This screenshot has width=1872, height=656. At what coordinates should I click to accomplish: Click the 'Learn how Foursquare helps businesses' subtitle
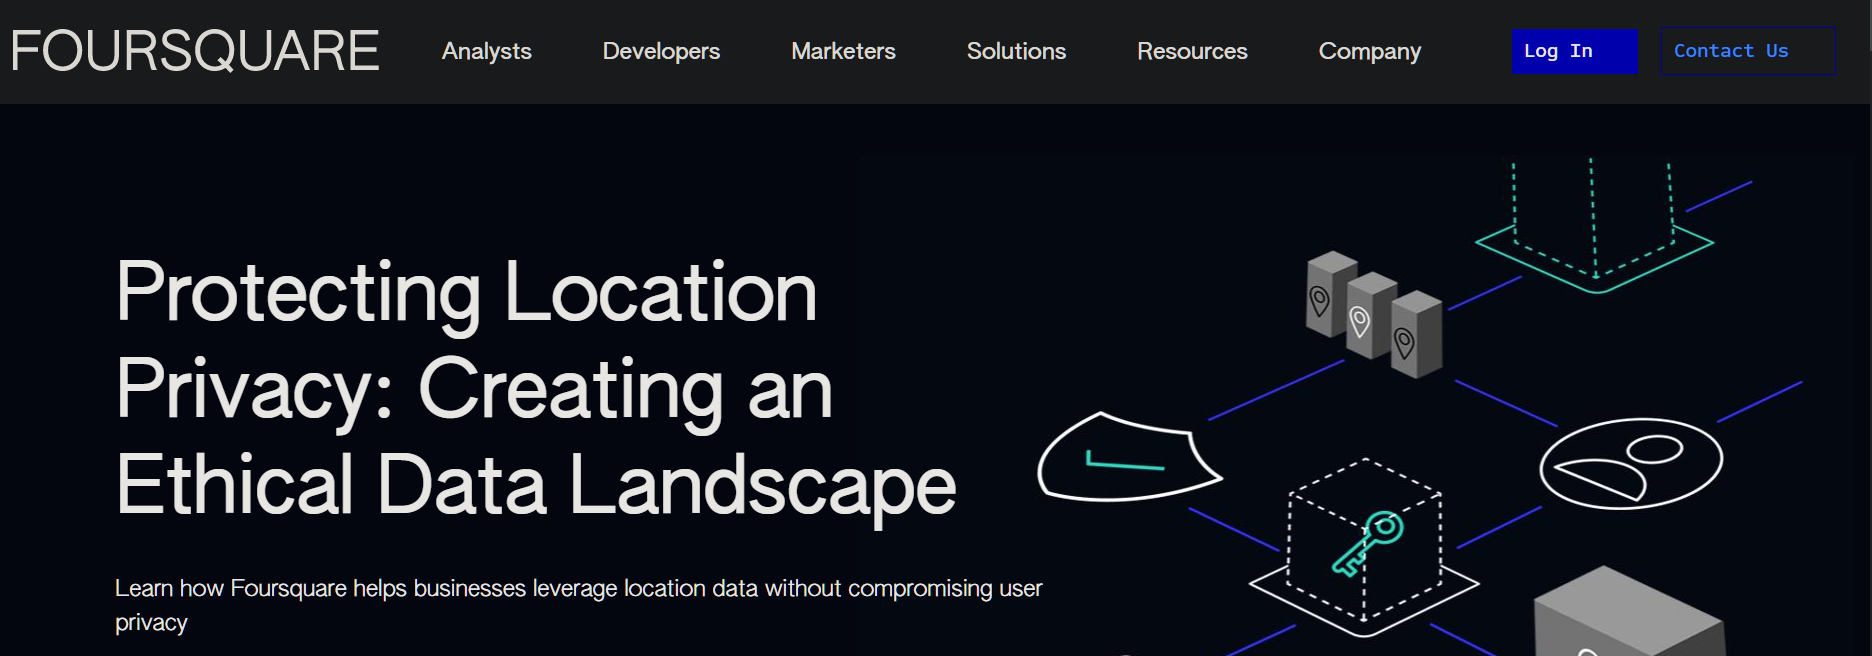(x=578, y=604)
